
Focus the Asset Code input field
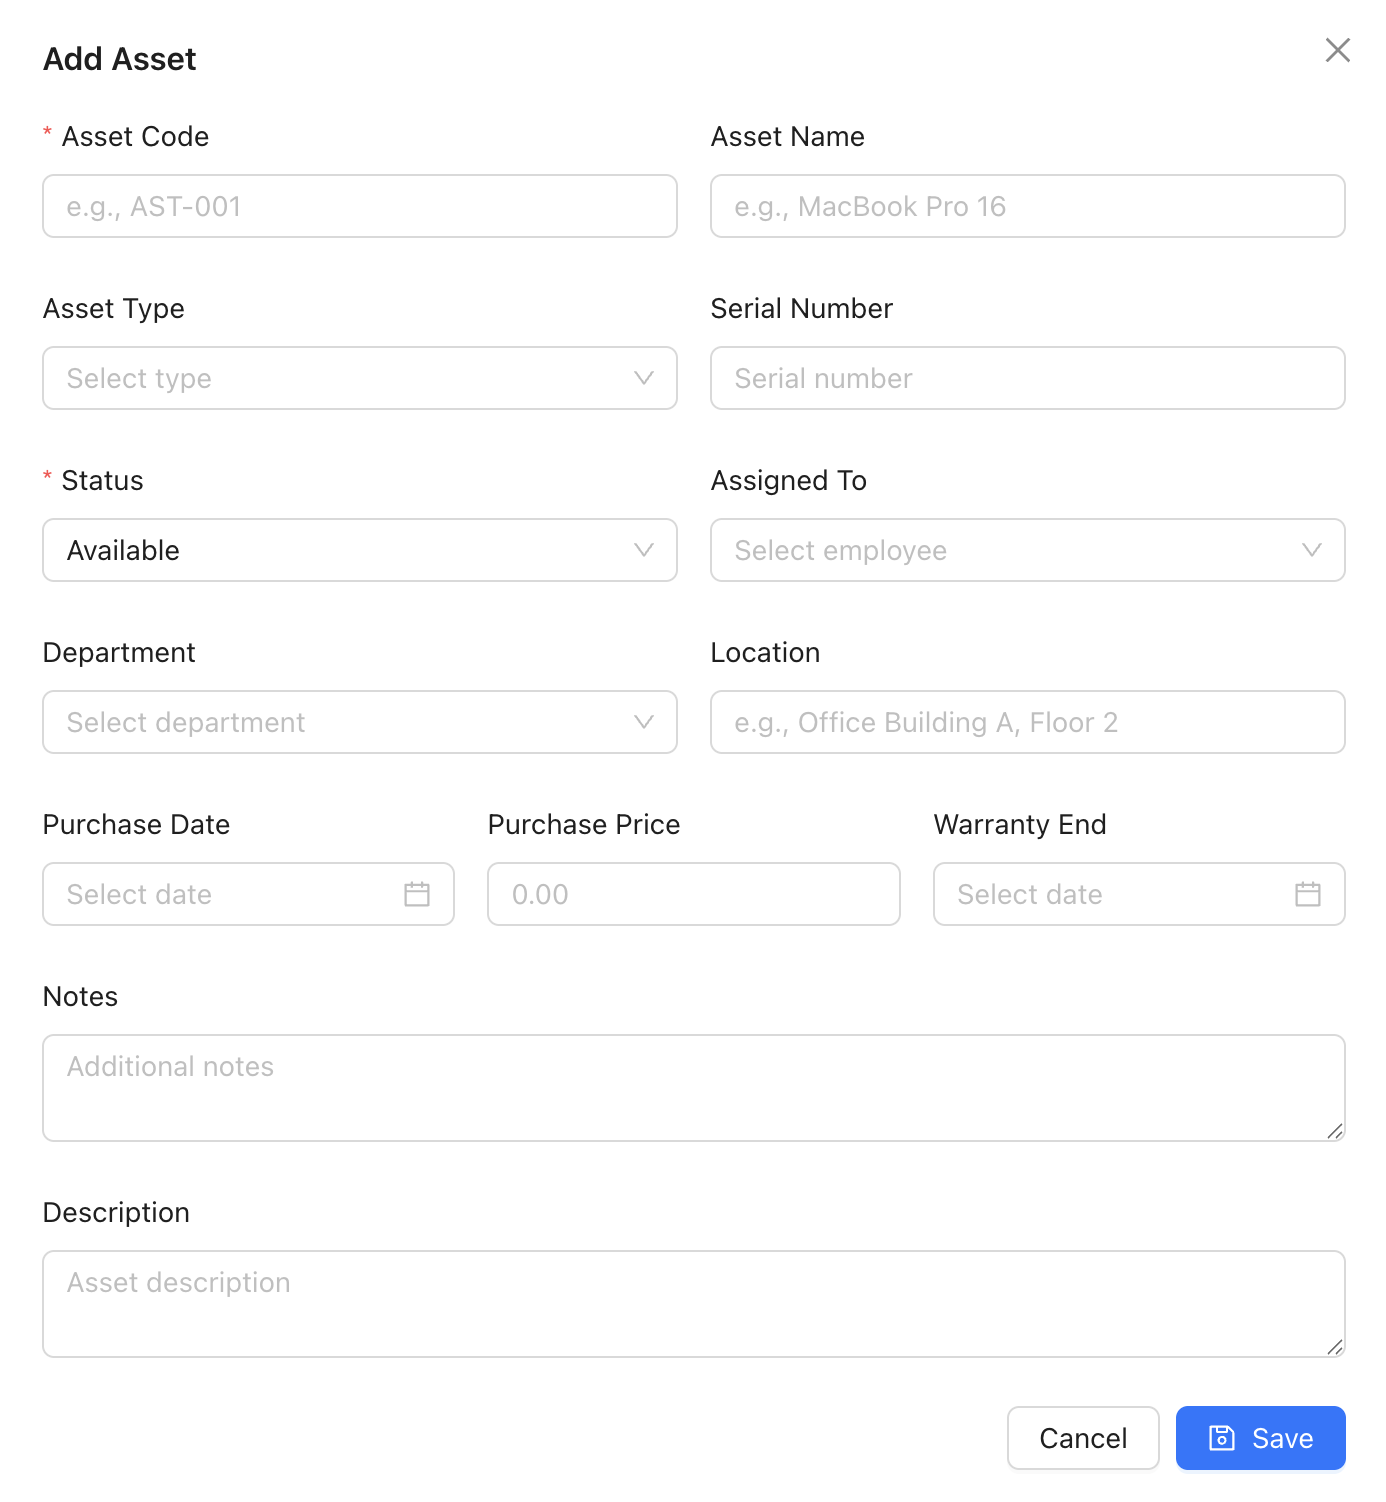(x=360, y=206)
